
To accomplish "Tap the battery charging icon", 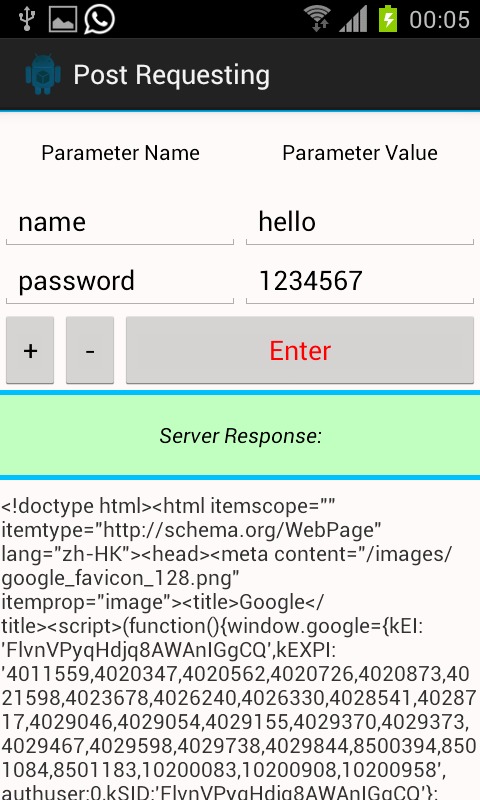I will pyautogui.click(x=388, y=19).
